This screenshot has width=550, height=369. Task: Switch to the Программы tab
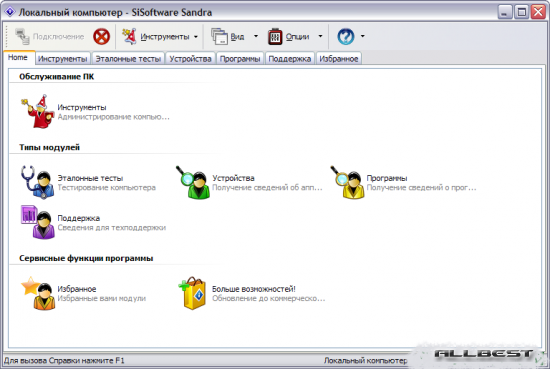(x=240, y=59)
